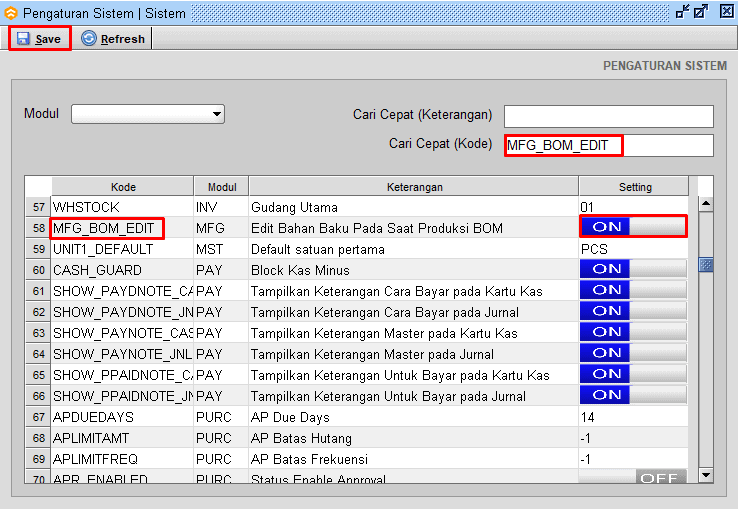The width and height of the screenshot is (738, 509).
Task: Toggle Keterangan Master pada Jurnal switch
Action: [x=633, y=353]
